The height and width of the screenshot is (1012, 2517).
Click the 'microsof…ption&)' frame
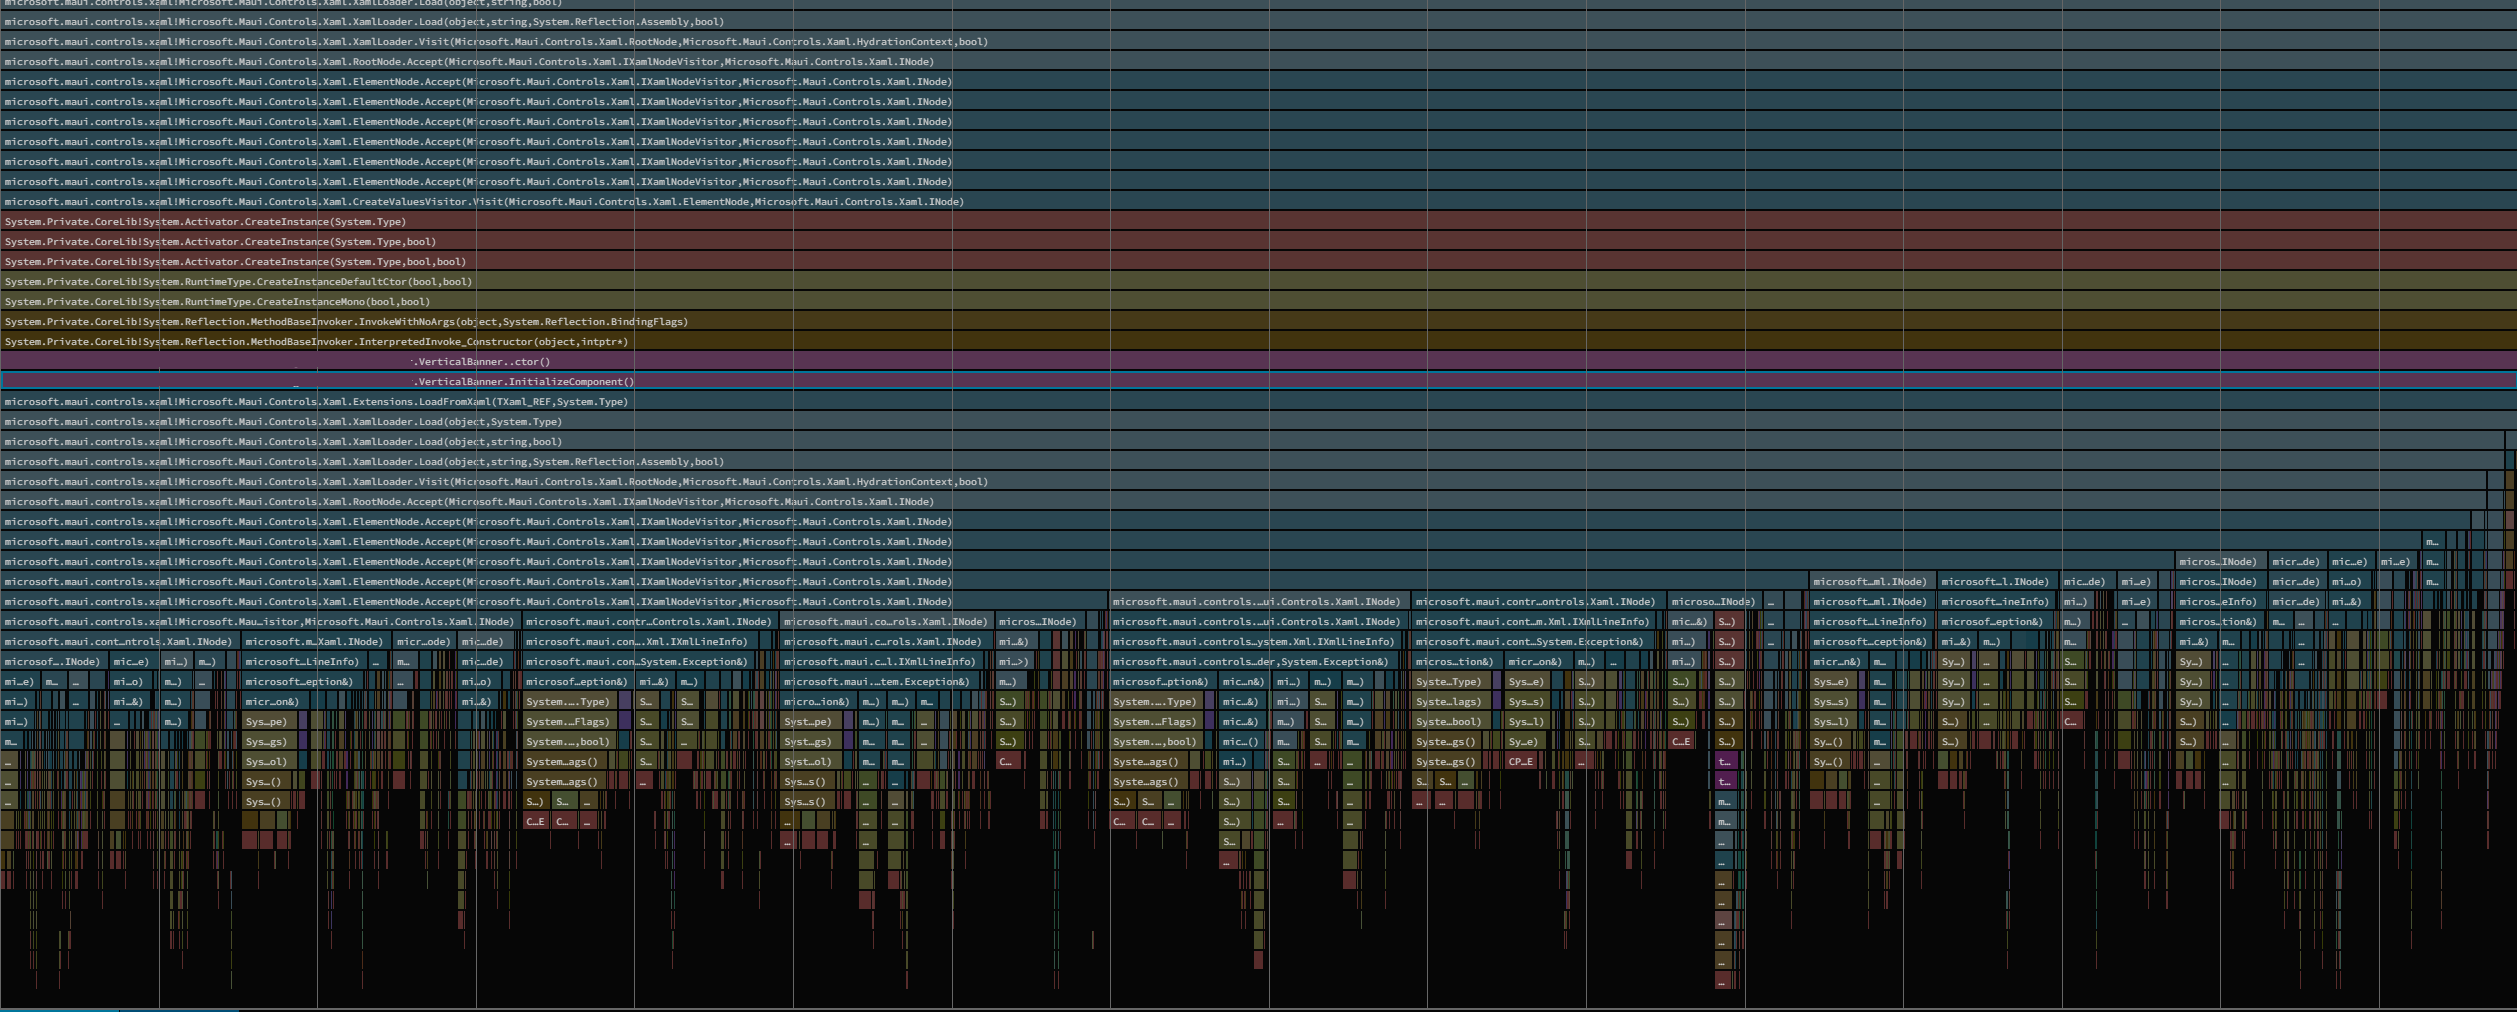1161,681
